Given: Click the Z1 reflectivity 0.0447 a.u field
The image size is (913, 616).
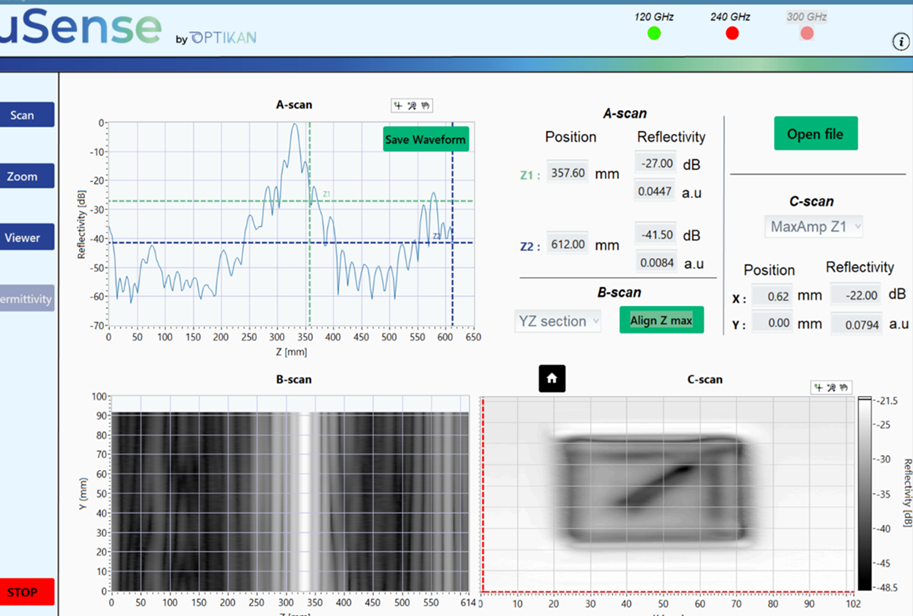Looking at the screenshot, I should point(654,191).
